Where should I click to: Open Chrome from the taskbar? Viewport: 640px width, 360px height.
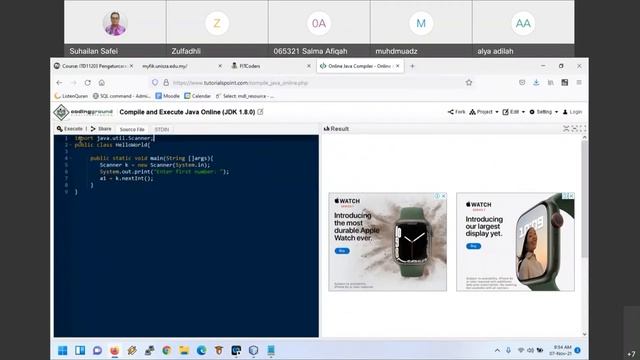point(167,350)
